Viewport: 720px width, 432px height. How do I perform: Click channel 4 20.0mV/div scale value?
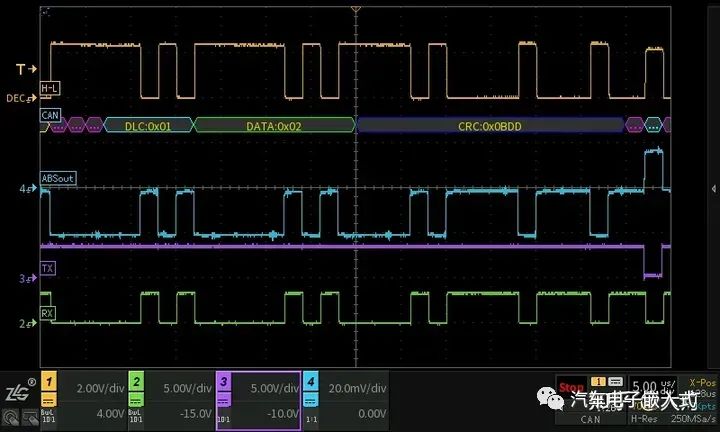(x=357, y=388)
